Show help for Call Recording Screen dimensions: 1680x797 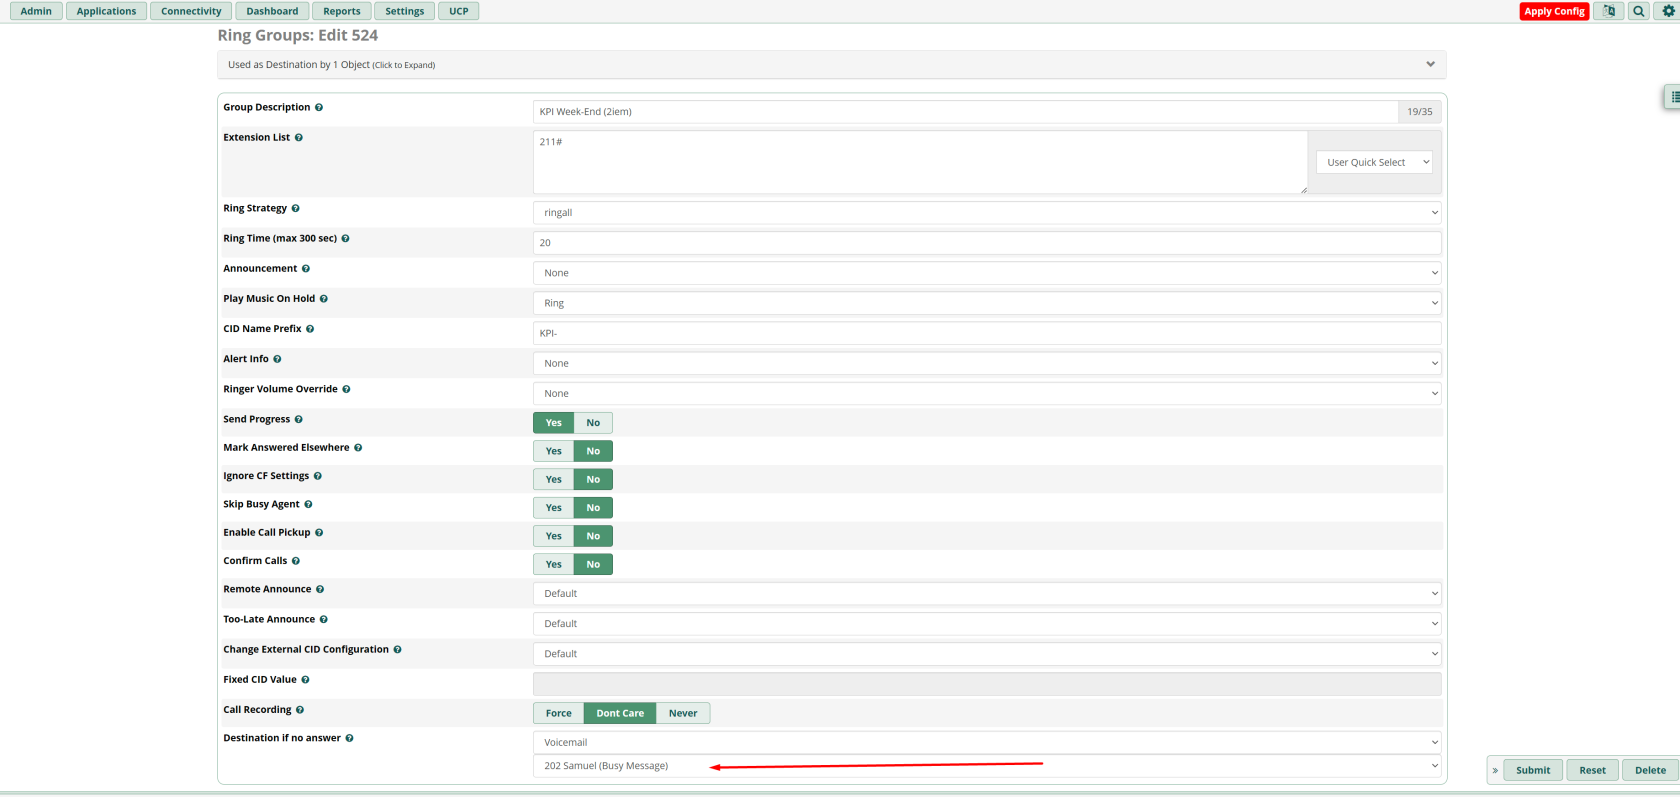[300, 709]
